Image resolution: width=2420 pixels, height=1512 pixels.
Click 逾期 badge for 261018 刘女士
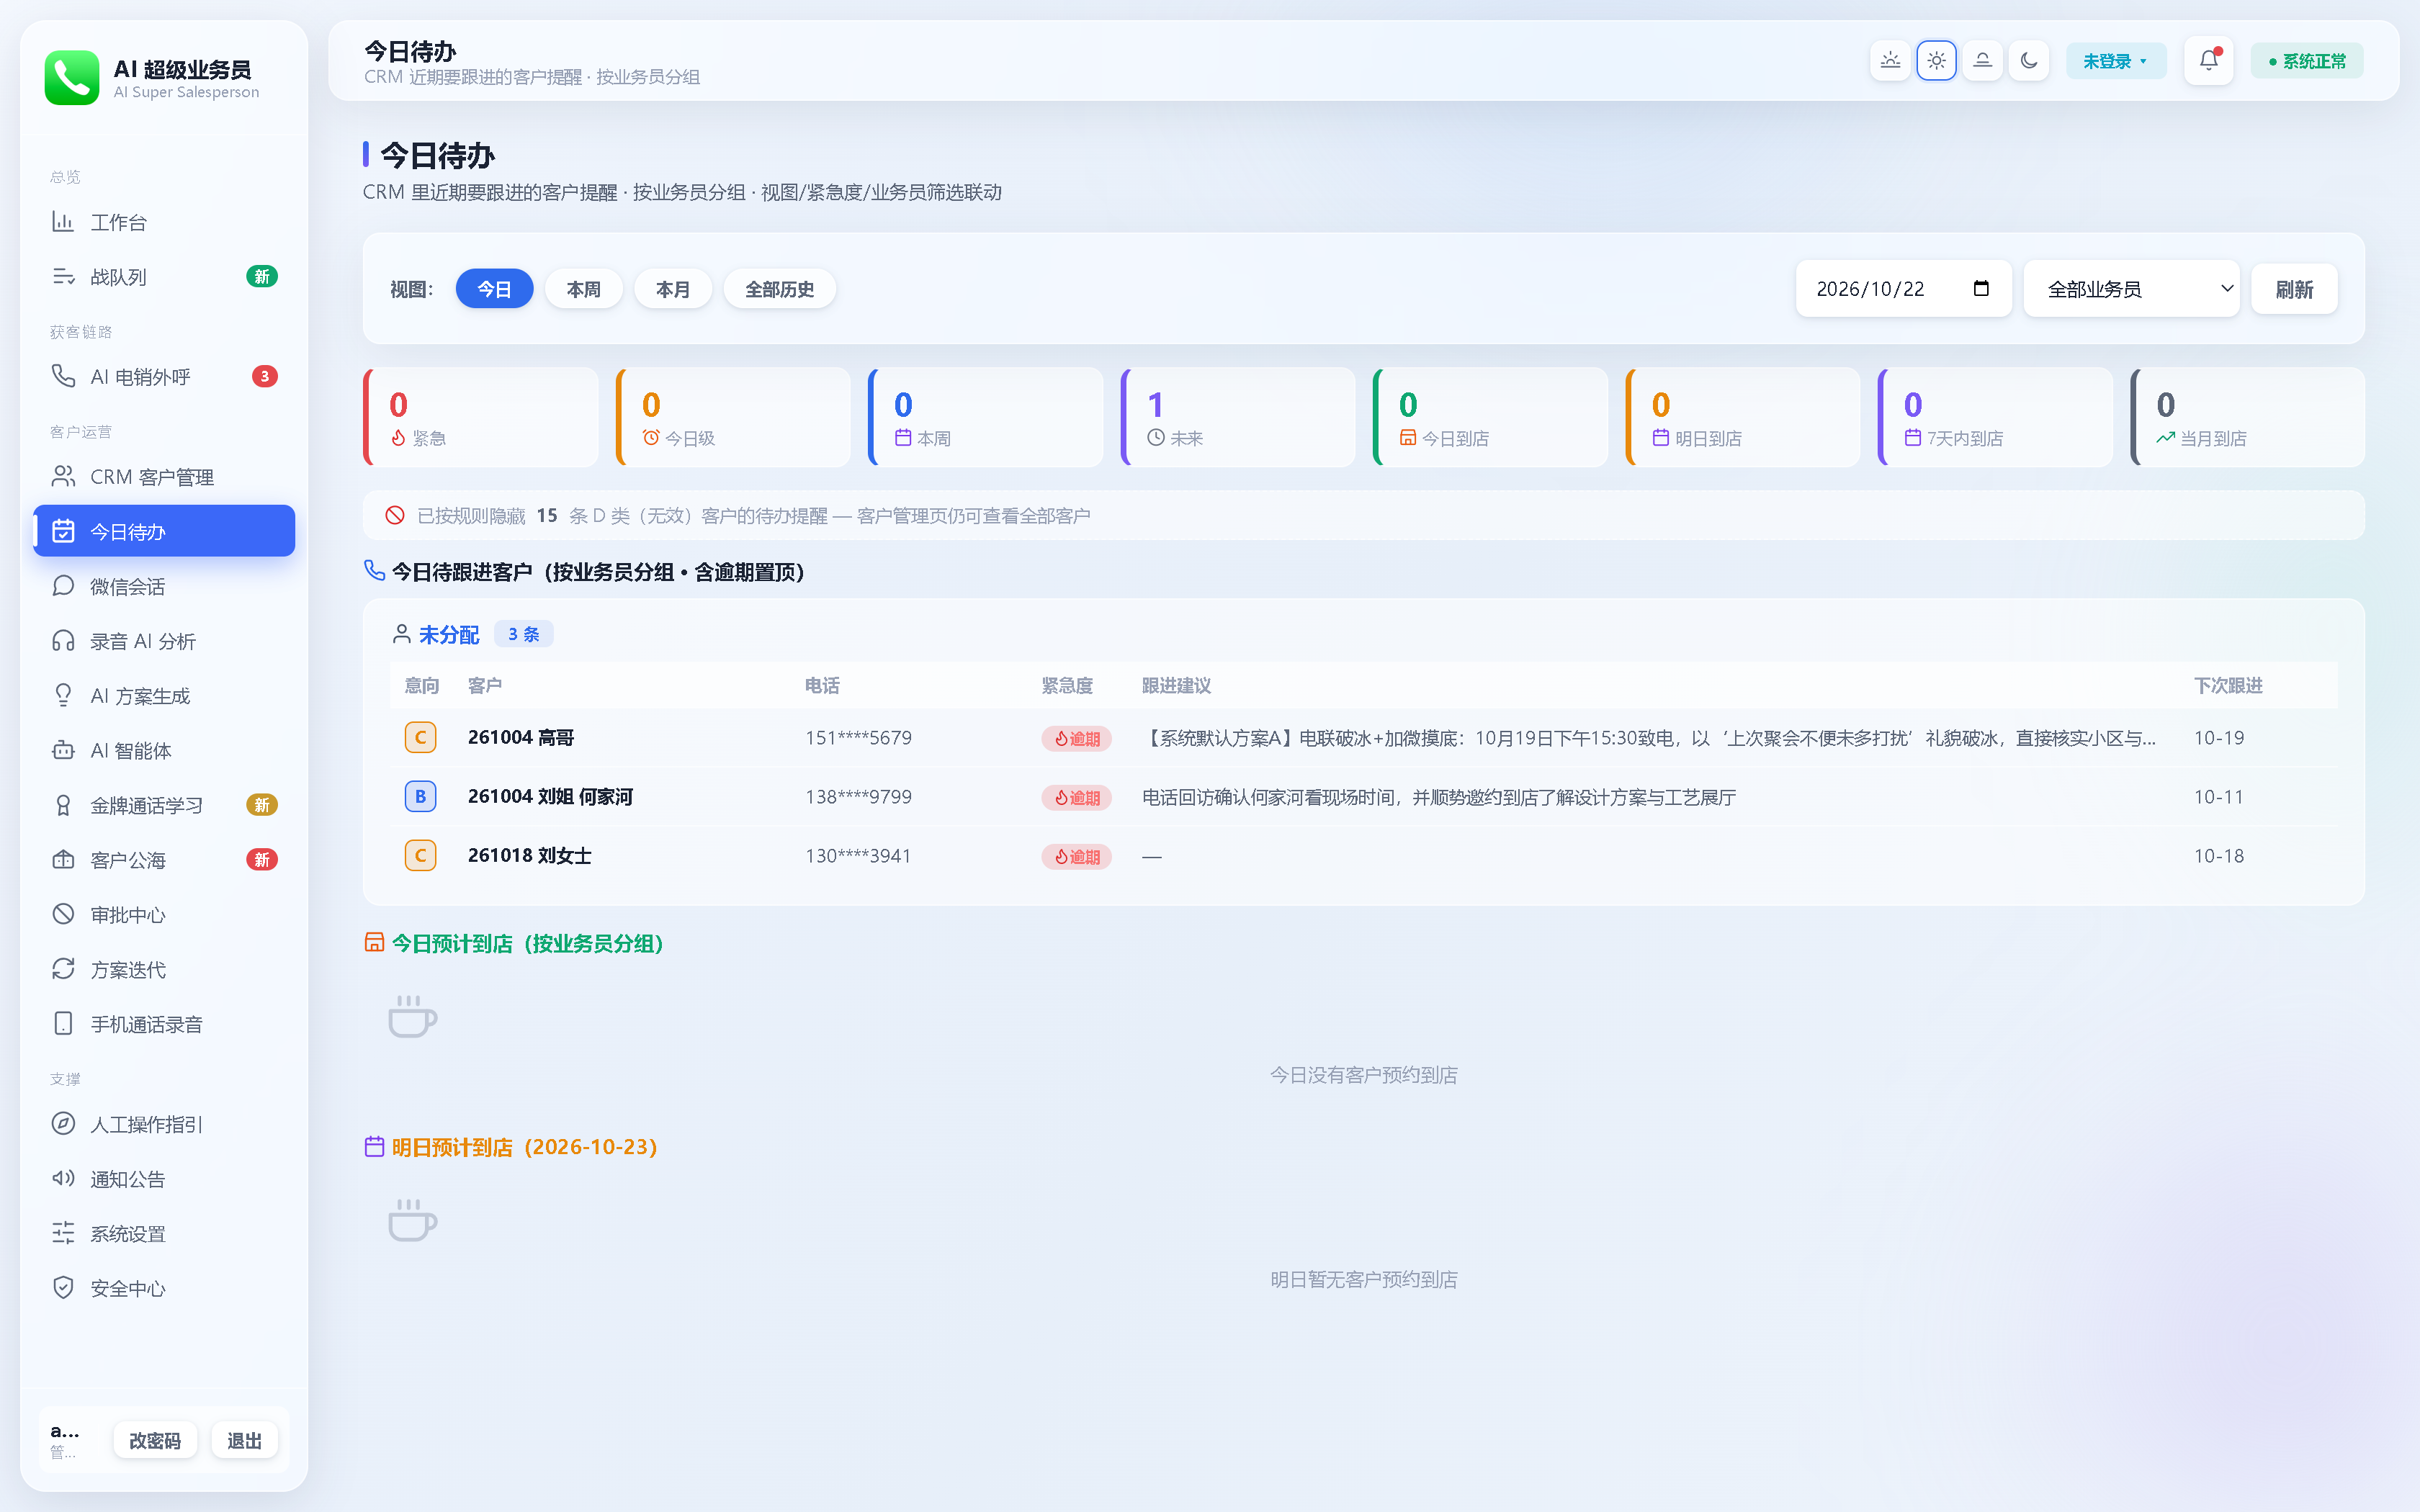(x=1076, y=857)
